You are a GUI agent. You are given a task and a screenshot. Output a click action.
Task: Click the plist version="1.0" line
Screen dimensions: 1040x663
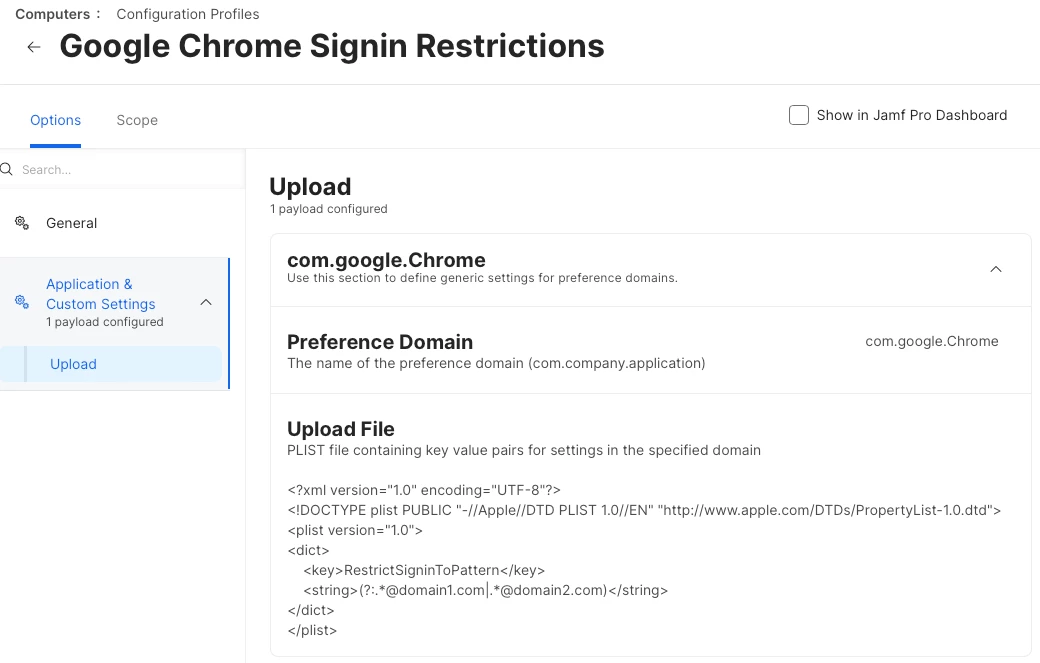tap(355, 530)
